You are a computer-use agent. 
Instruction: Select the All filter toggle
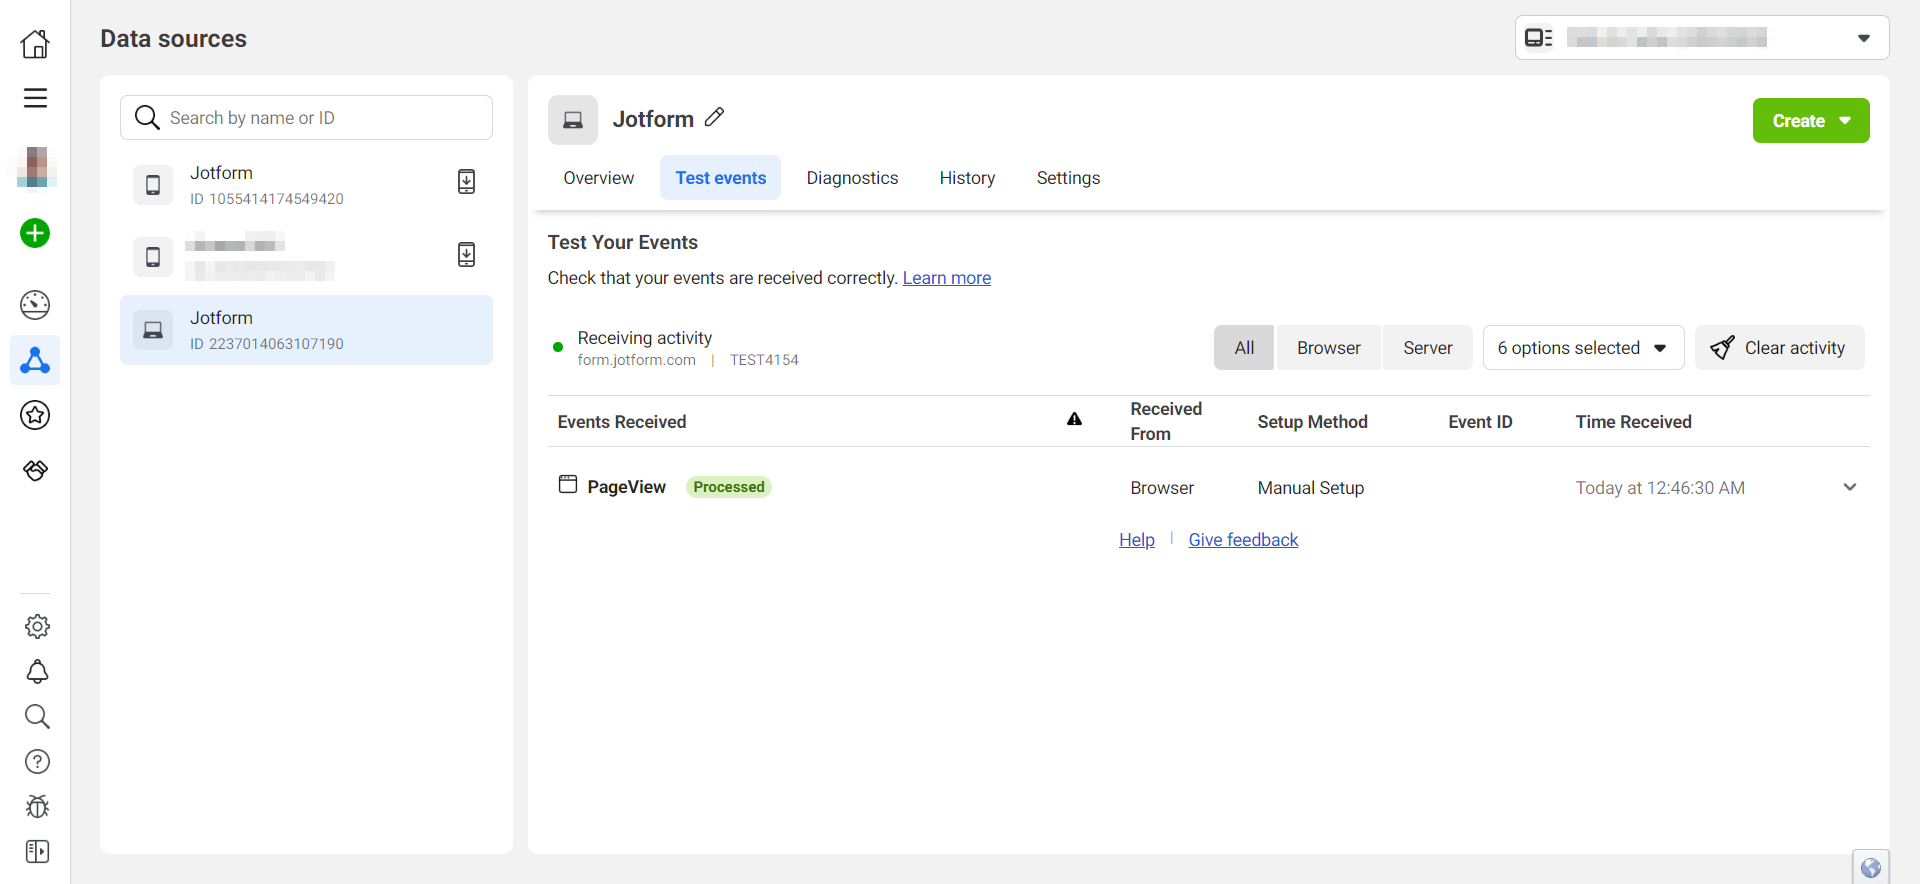point(1244,348)
